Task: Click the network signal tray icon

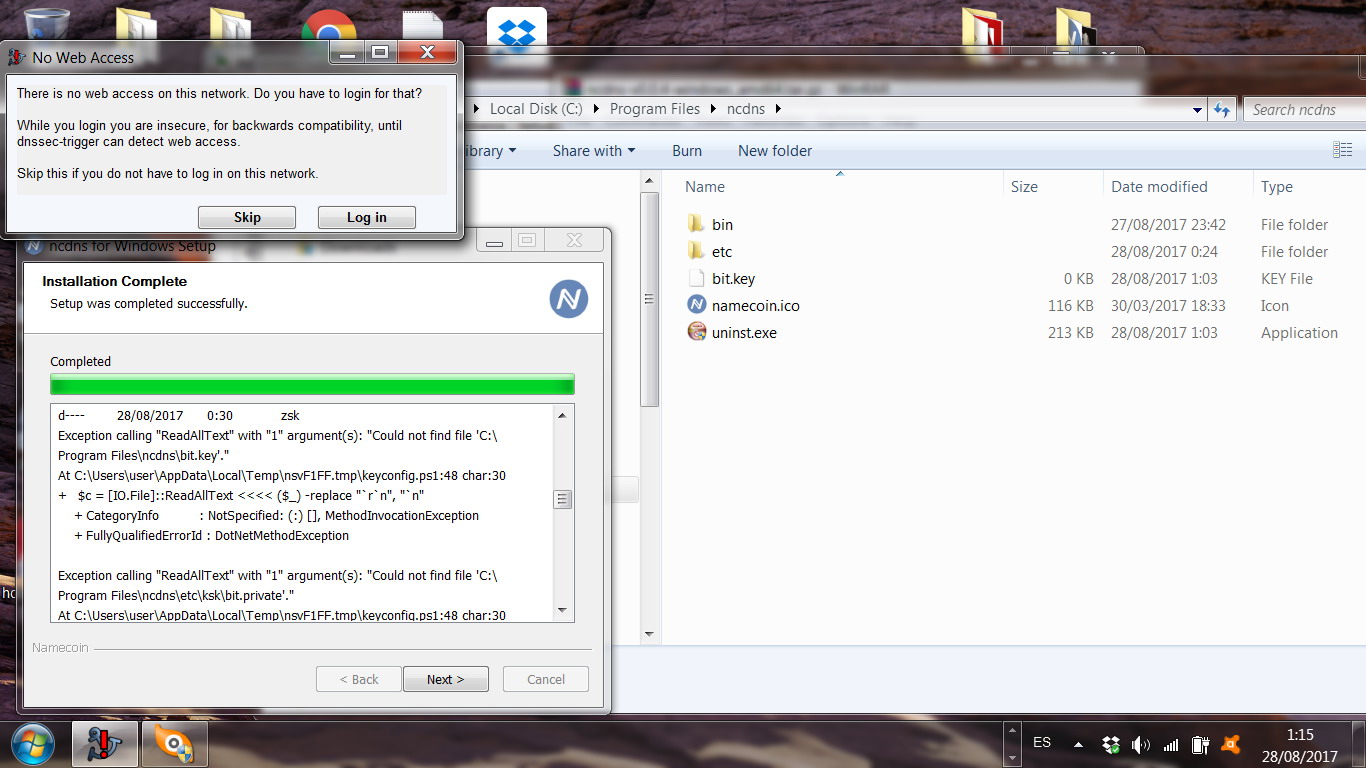Action: [1171, 744]
